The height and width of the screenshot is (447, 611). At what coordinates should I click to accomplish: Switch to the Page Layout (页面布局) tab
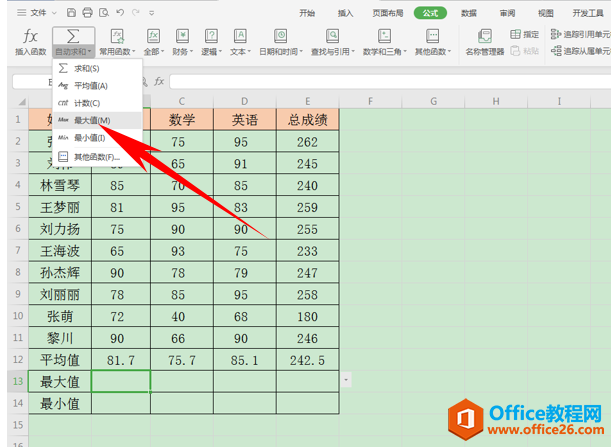tap(388, 13)
